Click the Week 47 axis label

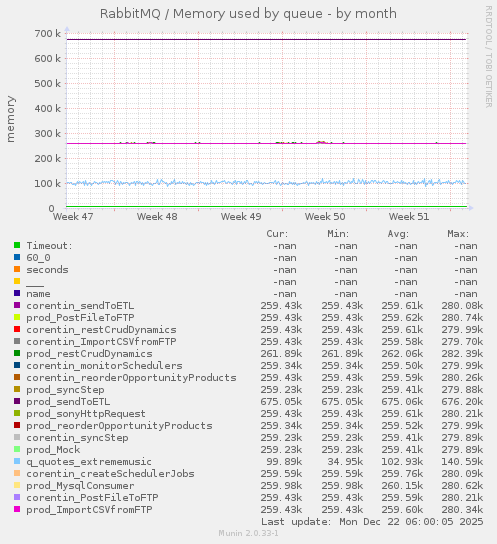tap(73, 217)
